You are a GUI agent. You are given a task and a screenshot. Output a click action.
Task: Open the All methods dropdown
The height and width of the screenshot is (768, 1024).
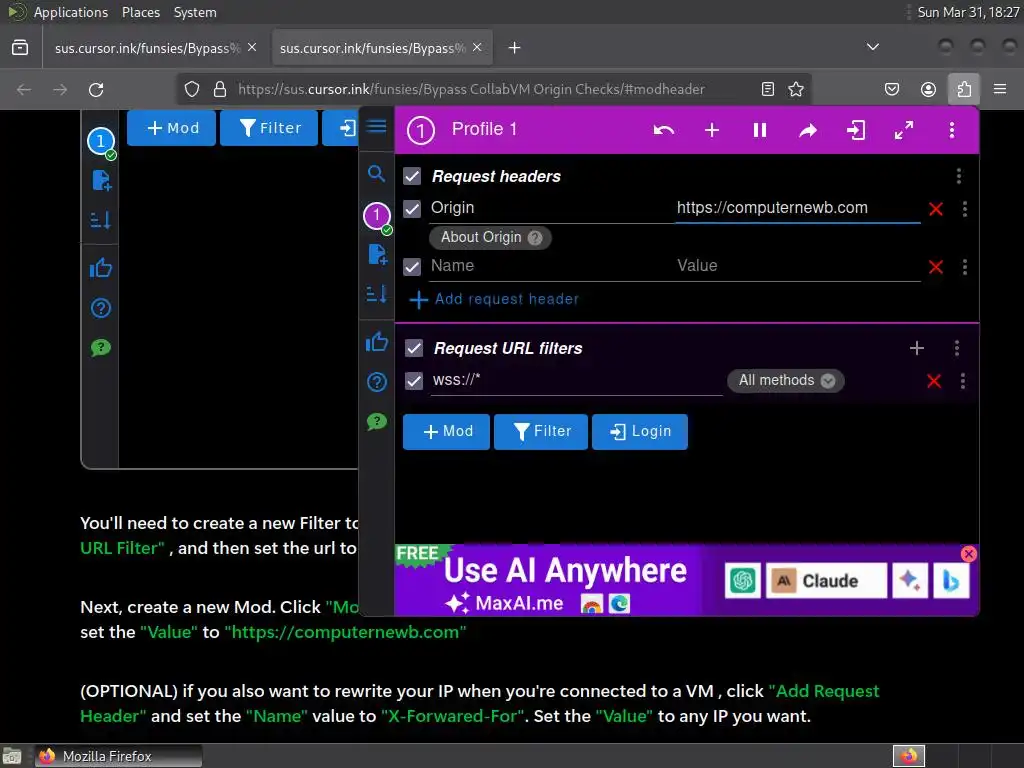pos(786,381)
